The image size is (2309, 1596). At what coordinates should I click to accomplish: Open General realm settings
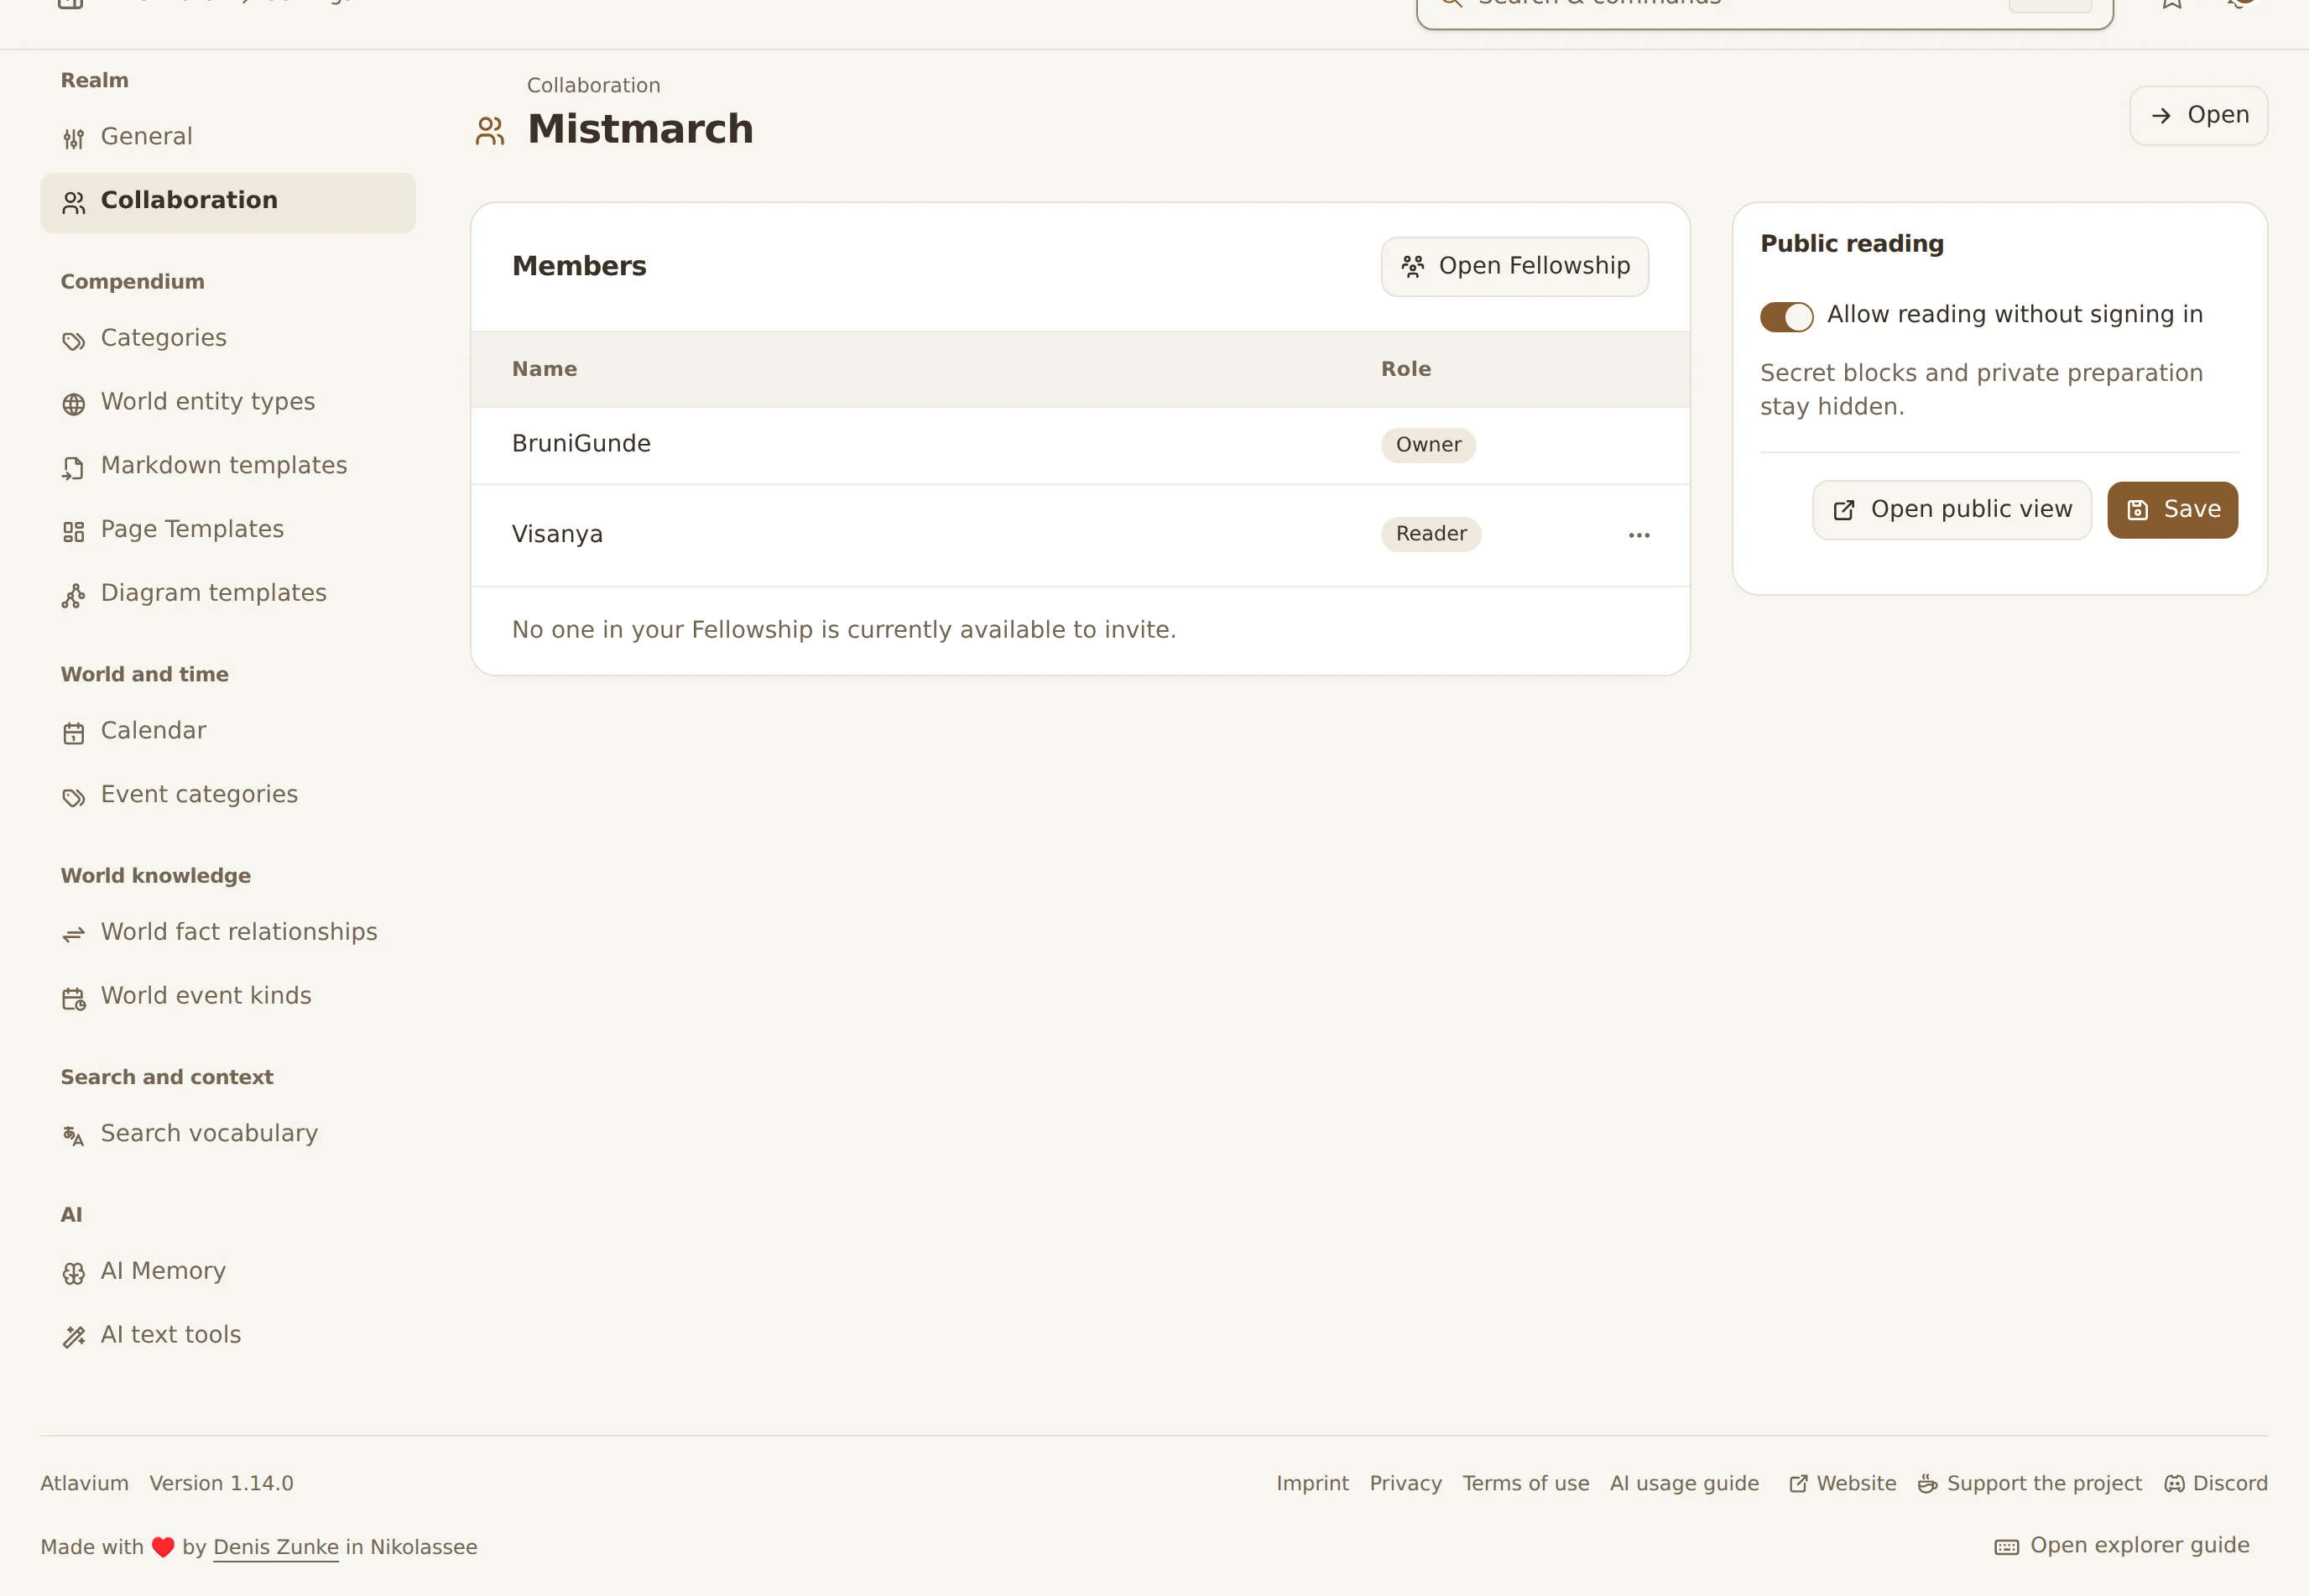pyautogui.click(x=227, y=137)
